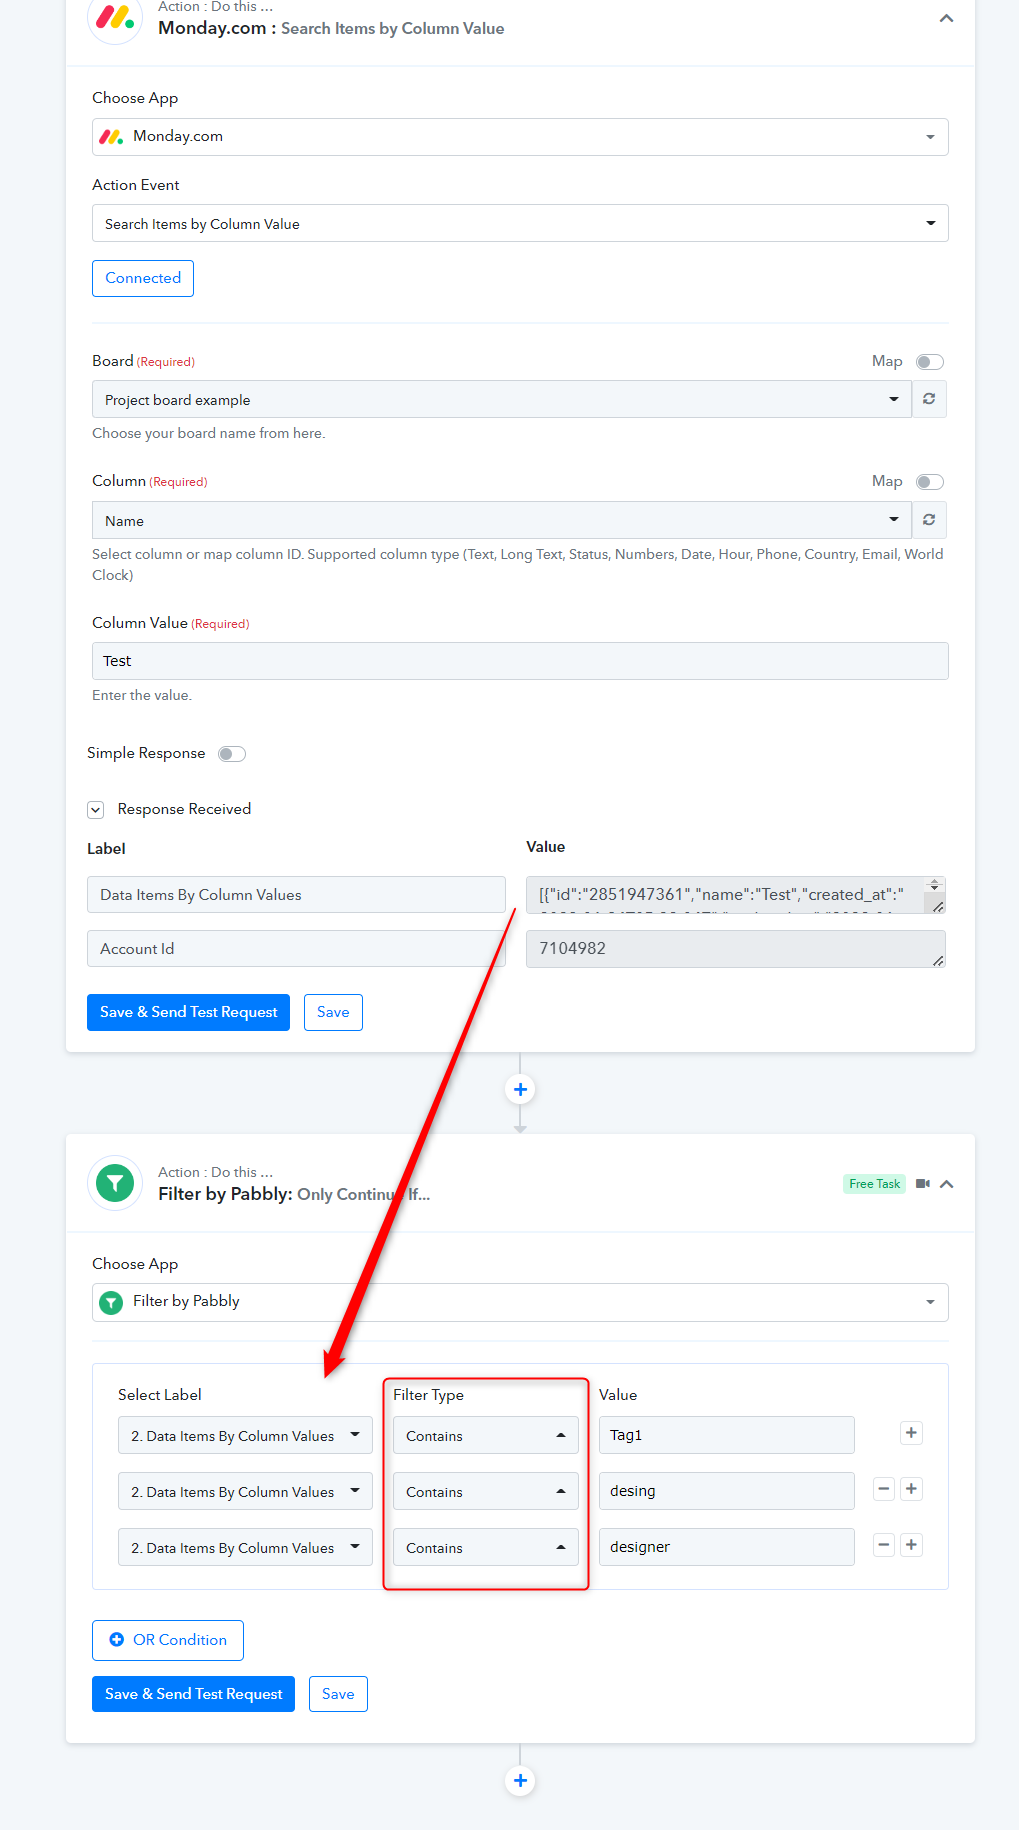The width and height of the screenshot is (1019, 1830).
Task: Toggle the Map switch for Board
Action: click(930, 362)
